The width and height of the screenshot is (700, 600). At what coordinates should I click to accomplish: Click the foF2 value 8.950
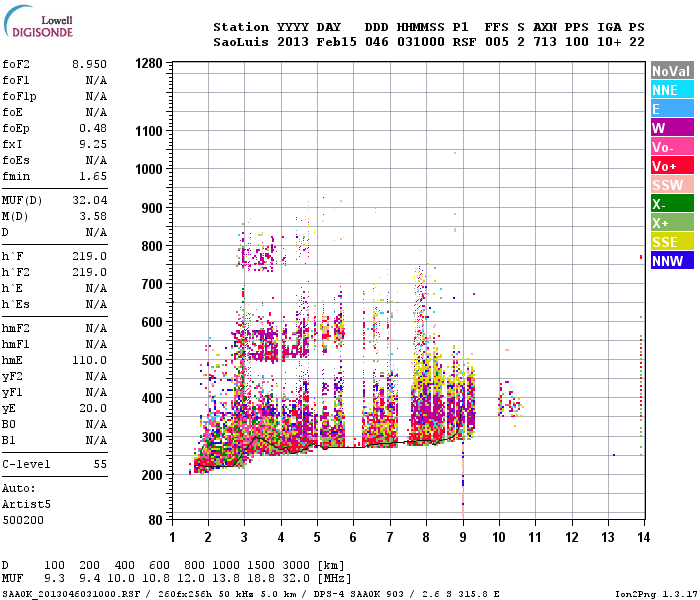pyautogui.click(x=89, y=64)
